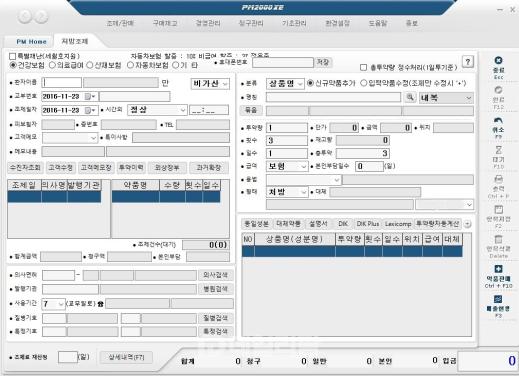
Task: Select the 건강보험 radio button
Action: click(x=13, y=65)
